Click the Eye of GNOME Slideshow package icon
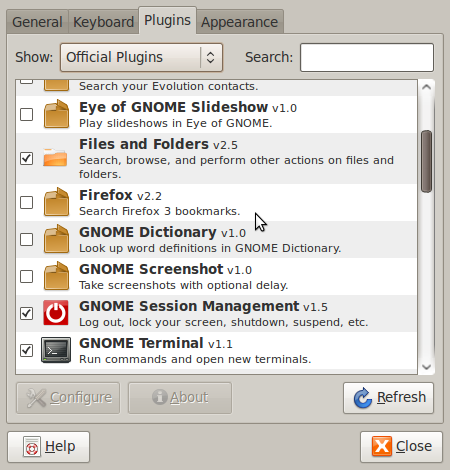Viewport: 450px width, 470px height. click(56, 114)
